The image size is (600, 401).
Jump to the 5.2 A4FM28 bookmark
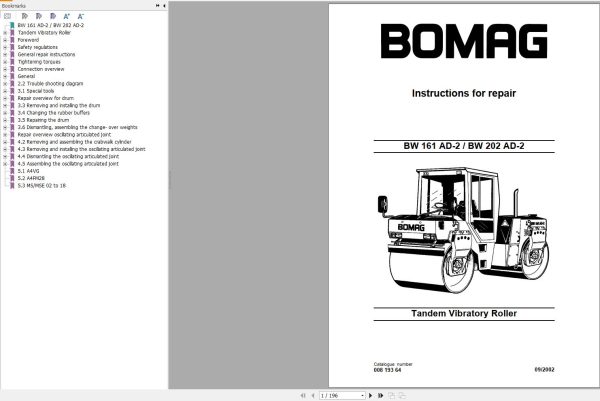[x=31, y=178]
